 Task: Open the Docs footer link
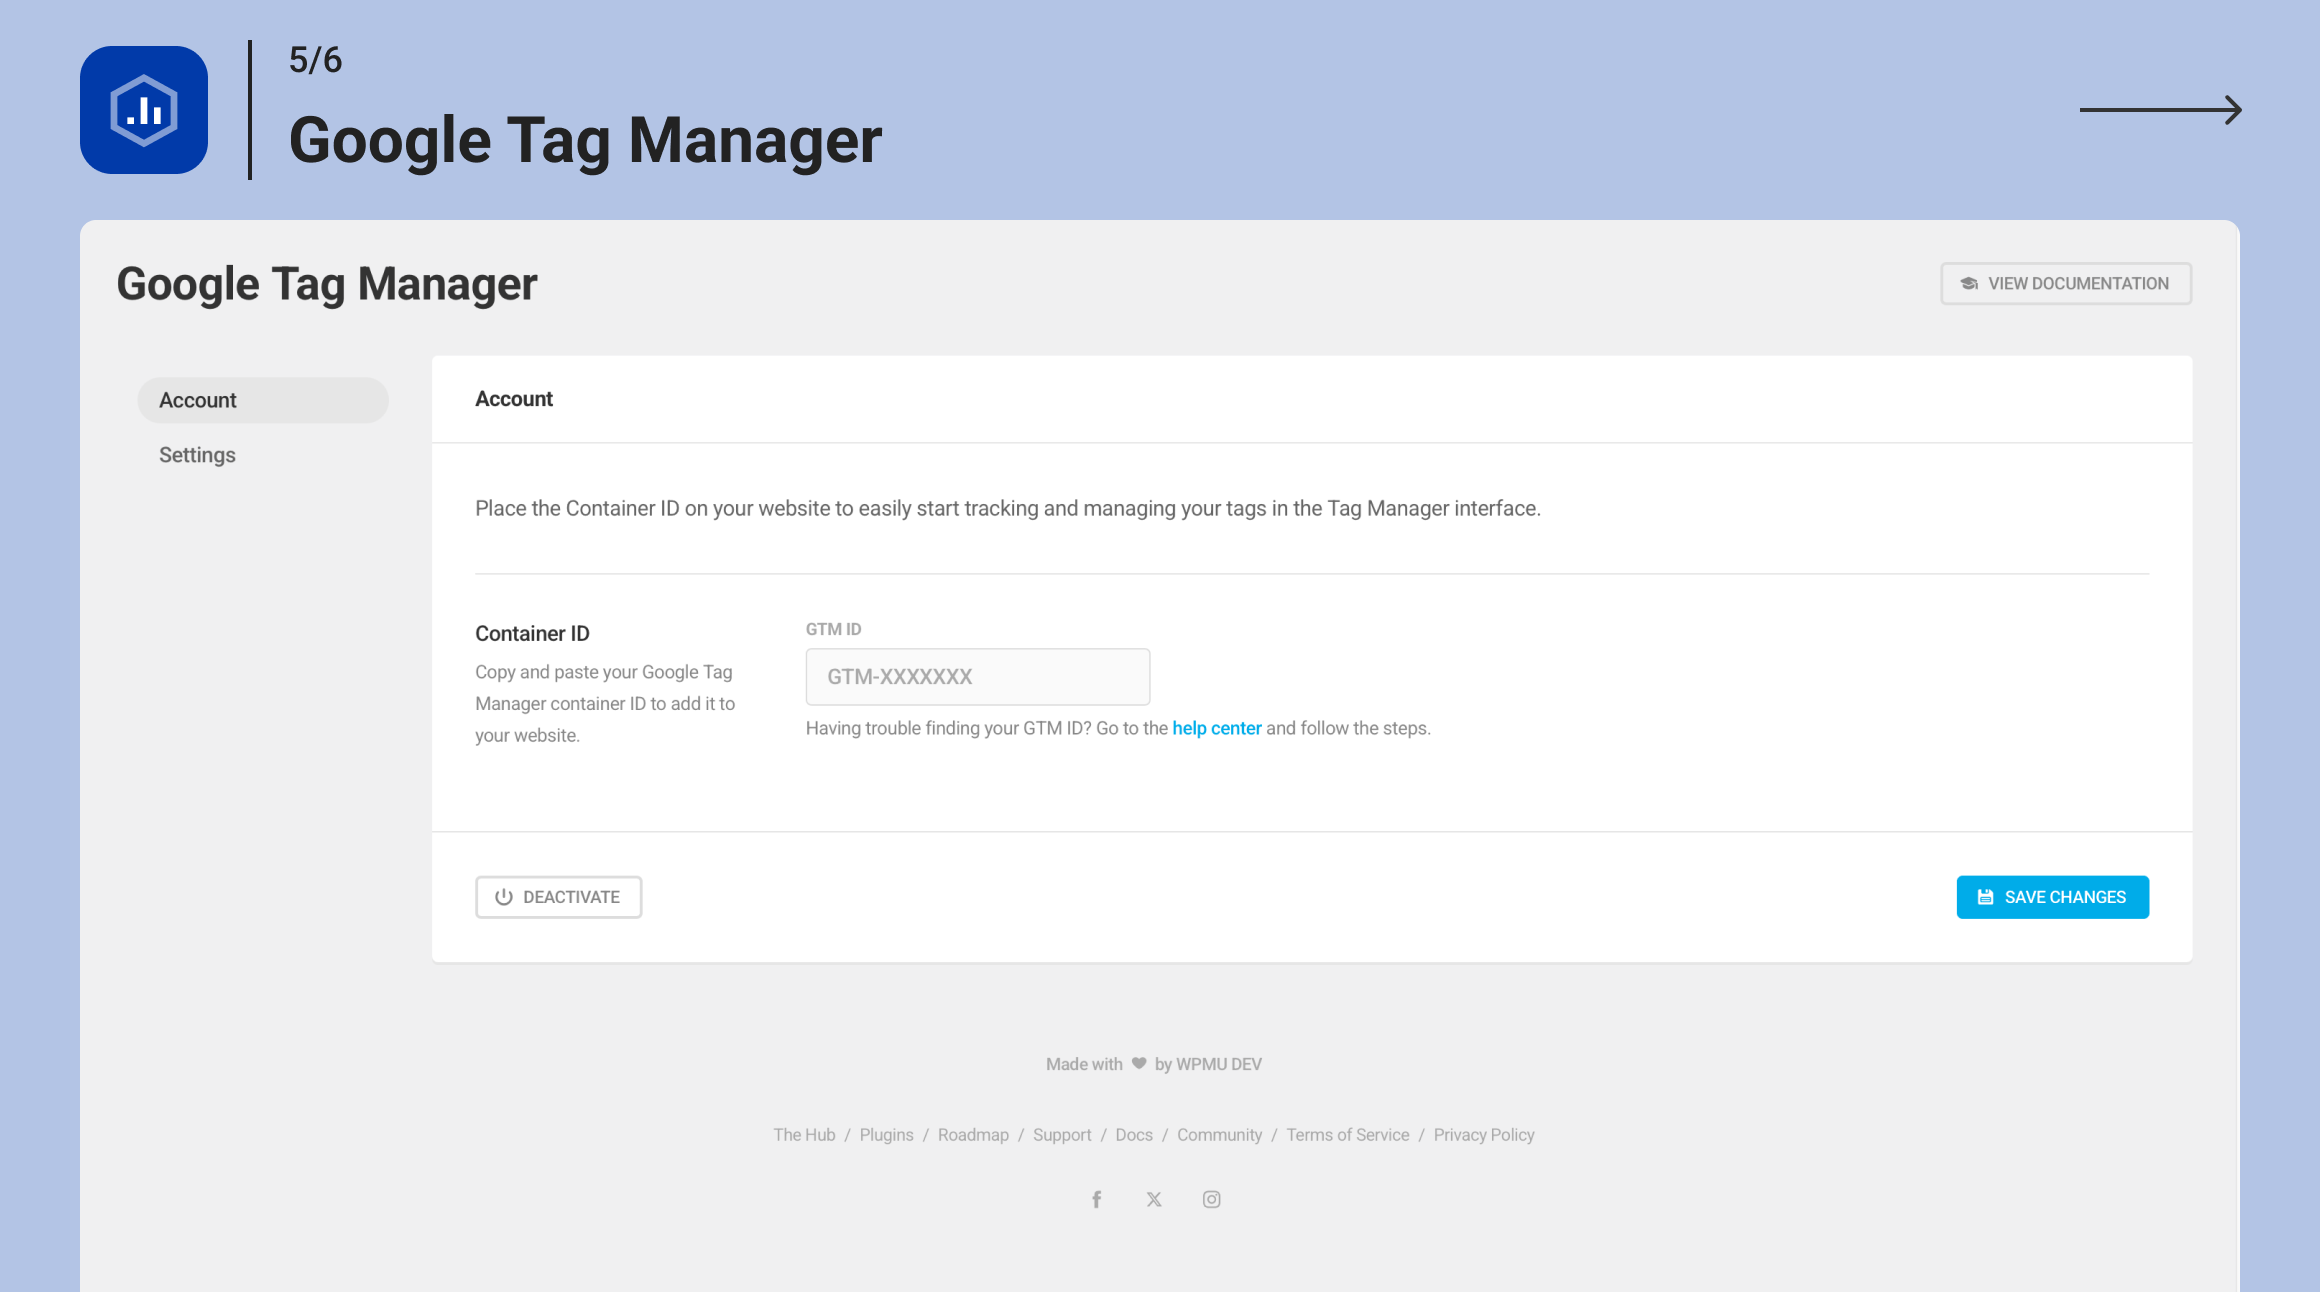point(1134,1135)
